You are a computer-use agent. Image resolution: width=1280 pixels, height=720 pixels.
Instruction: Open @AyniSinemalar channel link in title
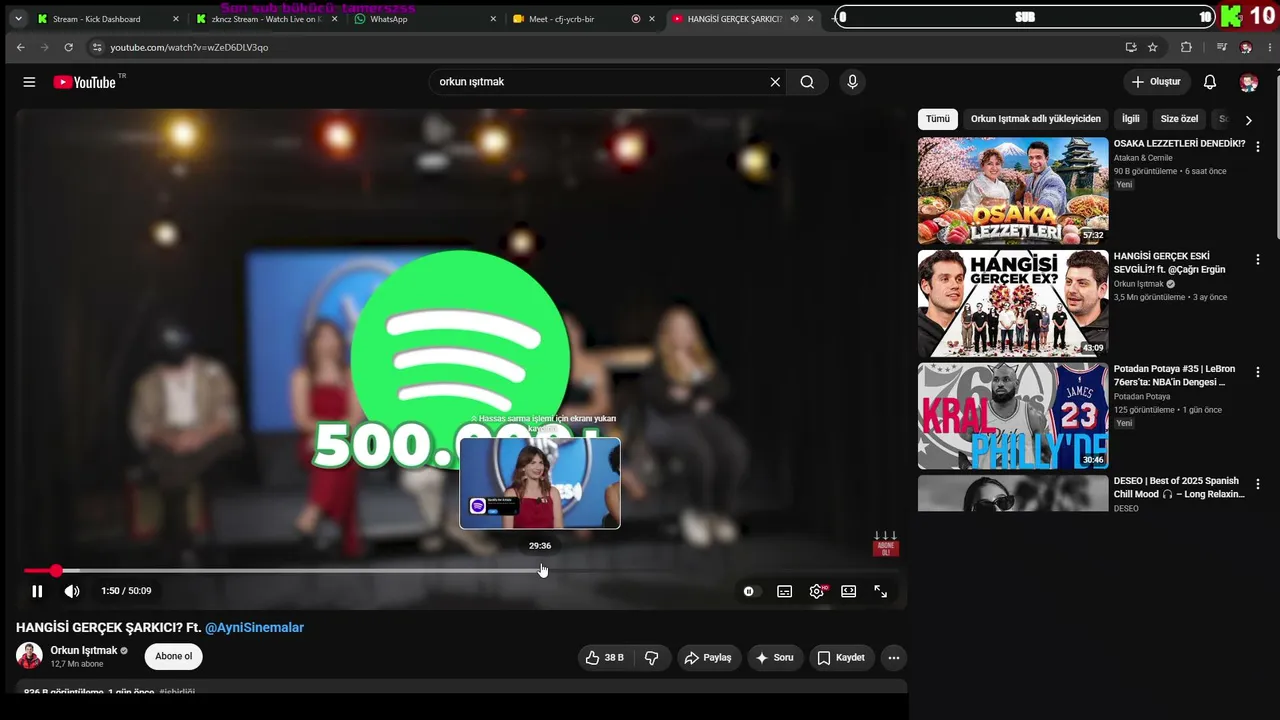click(x=254, y=628)
